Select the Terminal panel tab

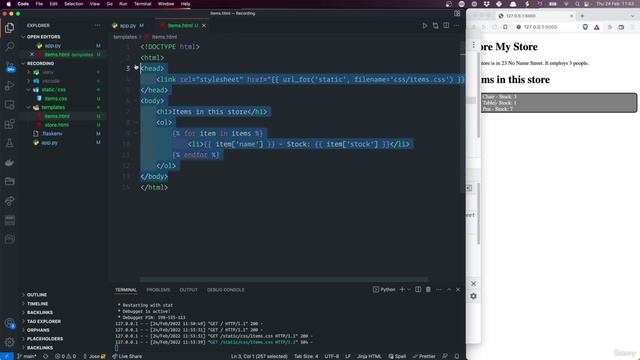tap(126, 289)
